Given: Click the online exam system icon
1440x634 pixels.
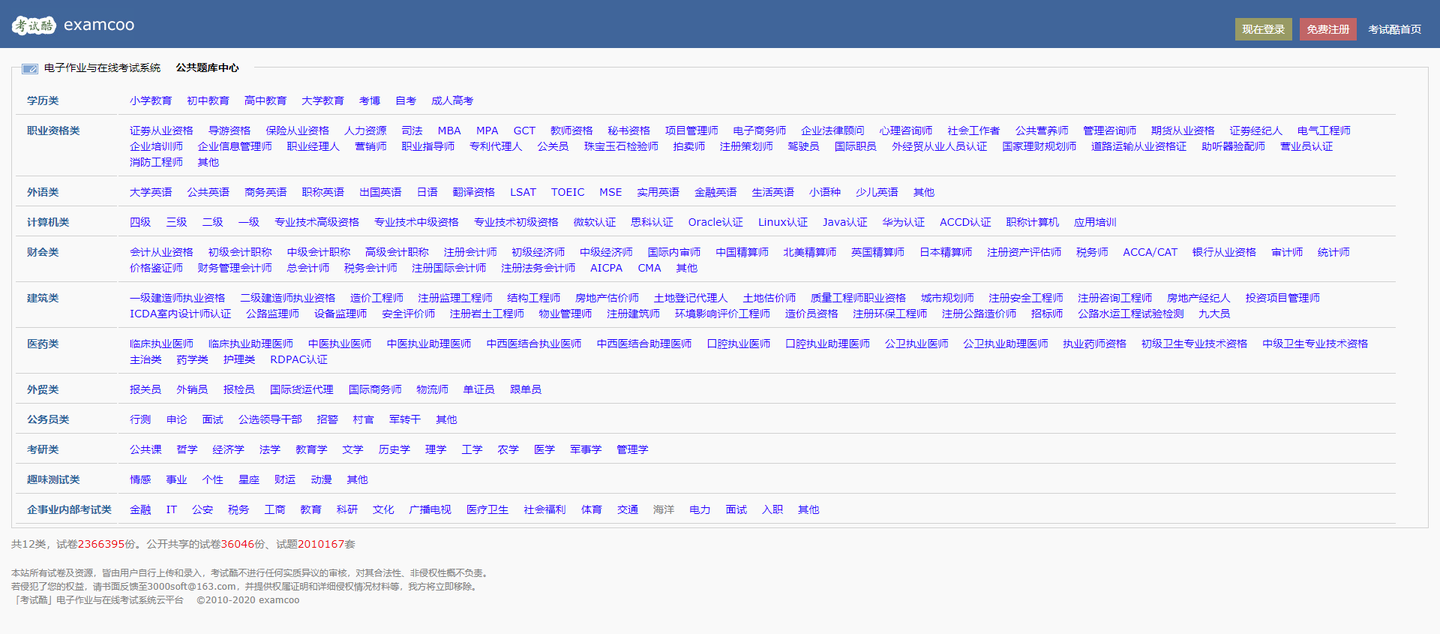Looking at the screenshot, I should pyautogui.click(x=30, y=69).
